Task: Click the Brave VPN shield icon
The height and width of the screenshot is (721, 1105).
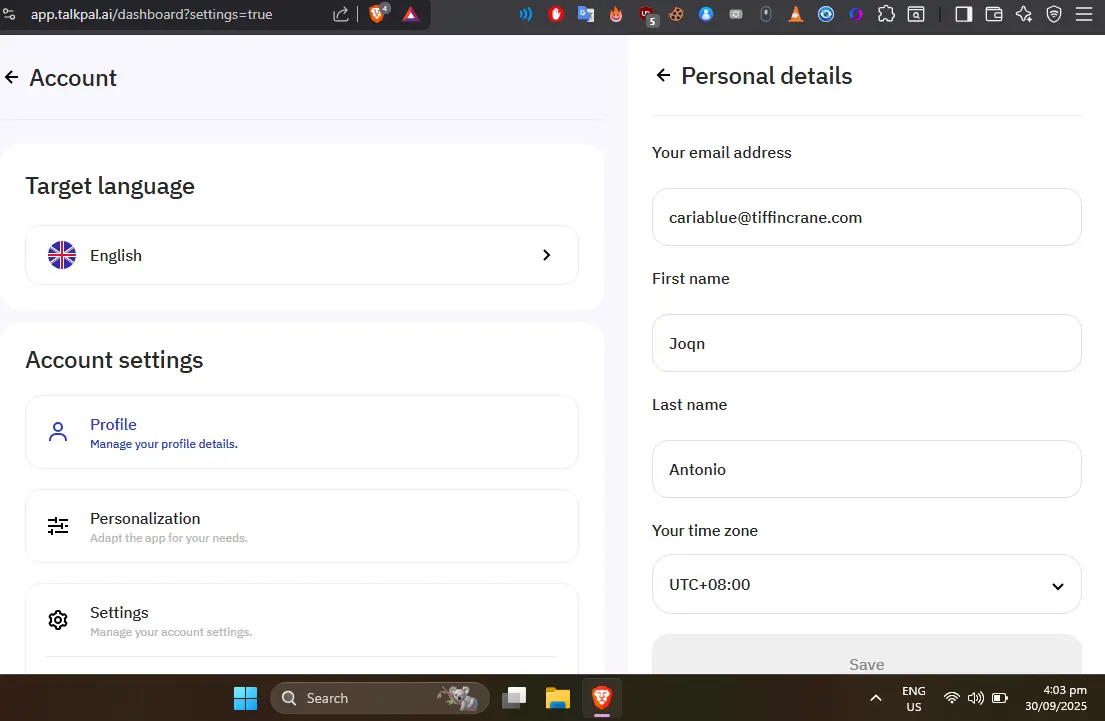Action: click(1054, 14)
